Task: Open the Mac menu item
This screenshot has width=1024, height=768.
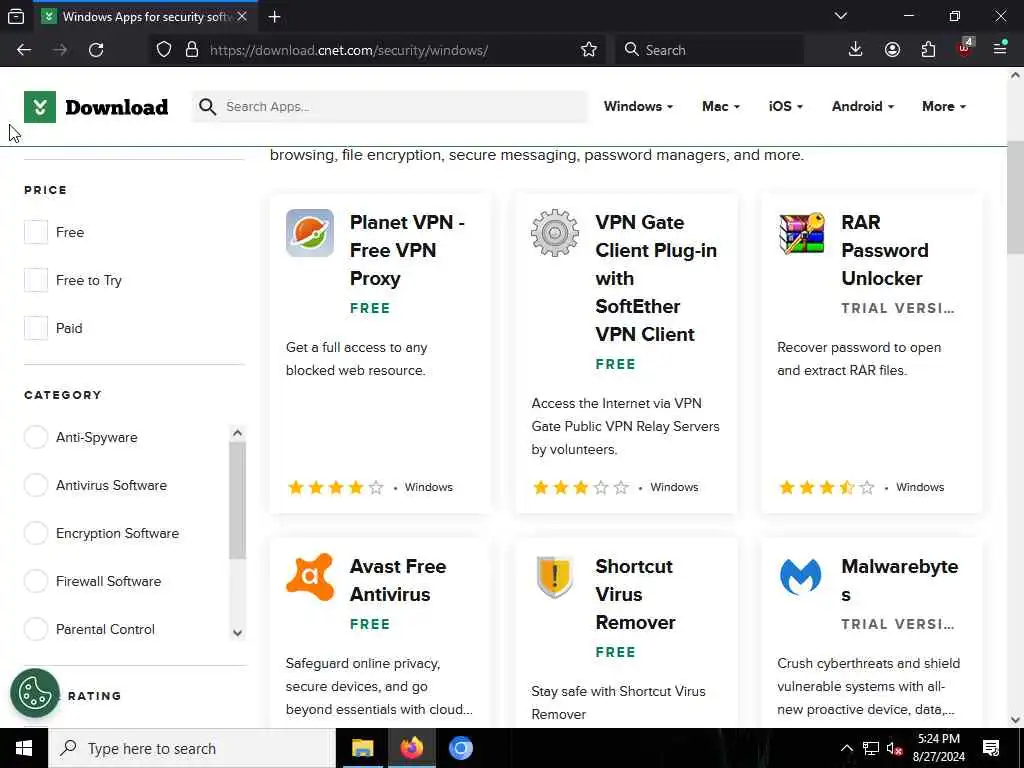Action: click(720, 106)
